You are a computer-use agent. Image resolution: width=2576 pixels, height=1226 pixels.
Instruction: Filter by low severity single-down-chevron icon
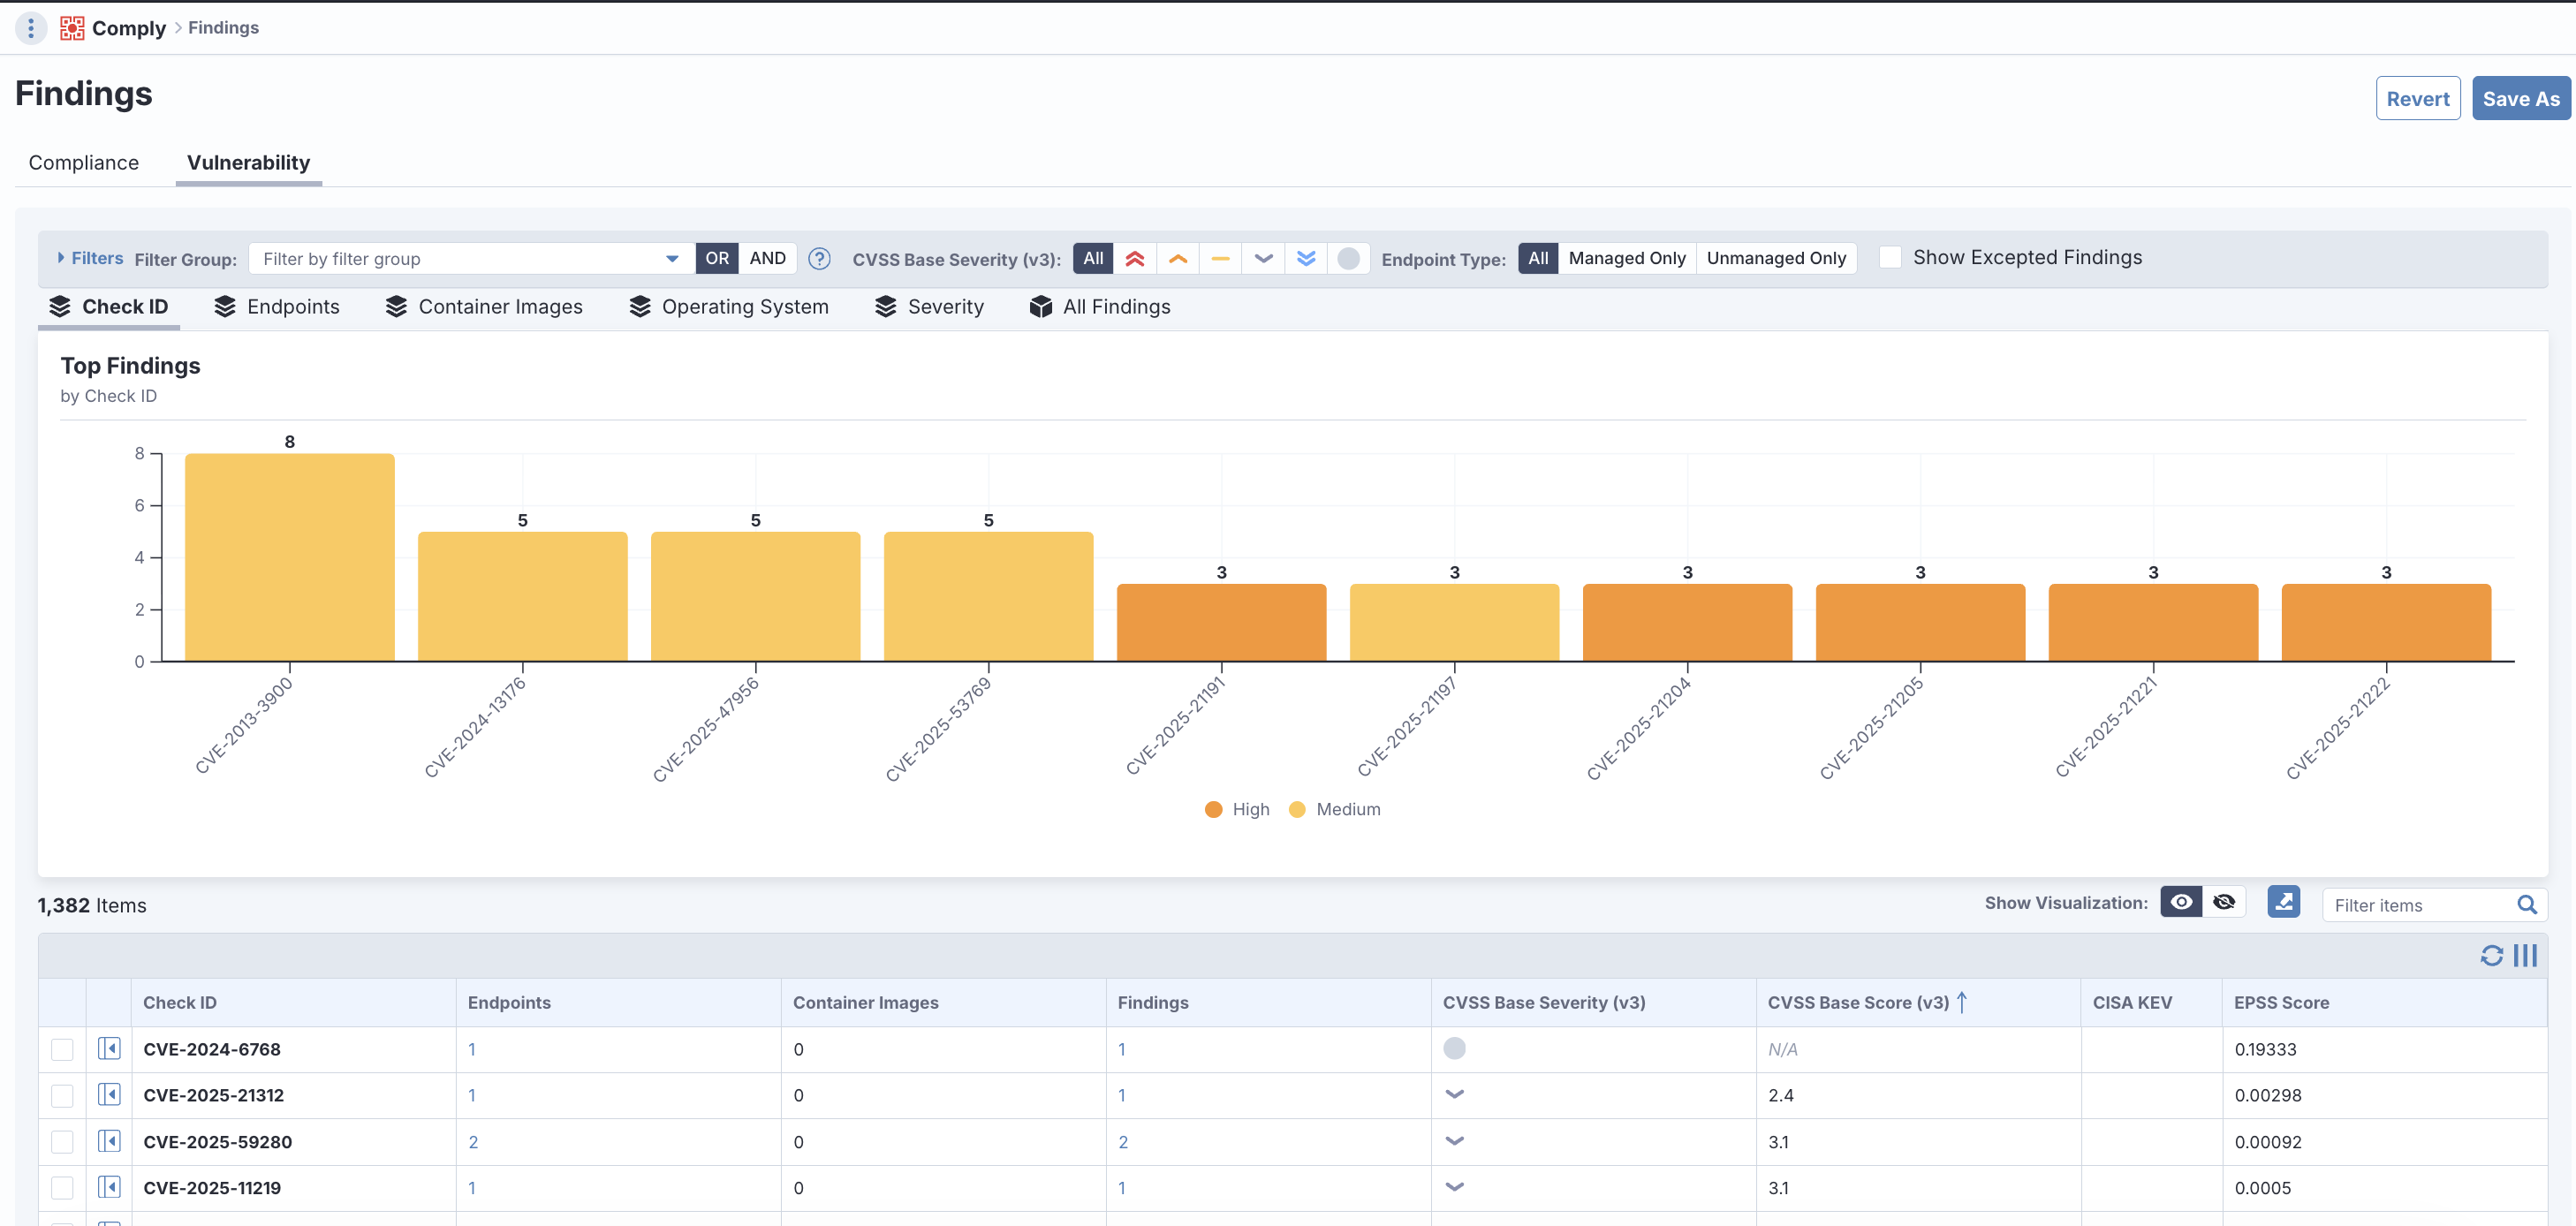pos(1263,259)
